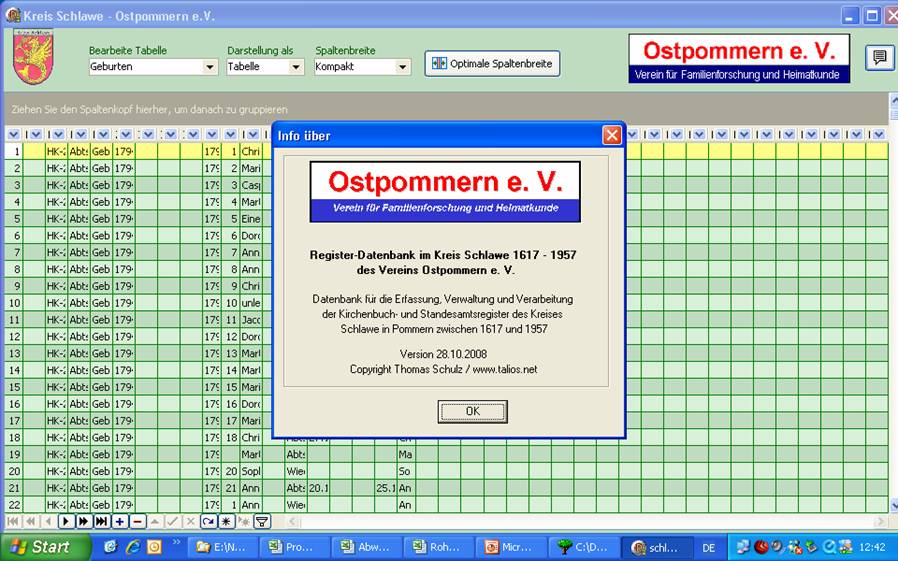The width and height of the screenshot is (898, 561).
Task: Jump forward one page with double-right arrow
Action: click(84, 522)
